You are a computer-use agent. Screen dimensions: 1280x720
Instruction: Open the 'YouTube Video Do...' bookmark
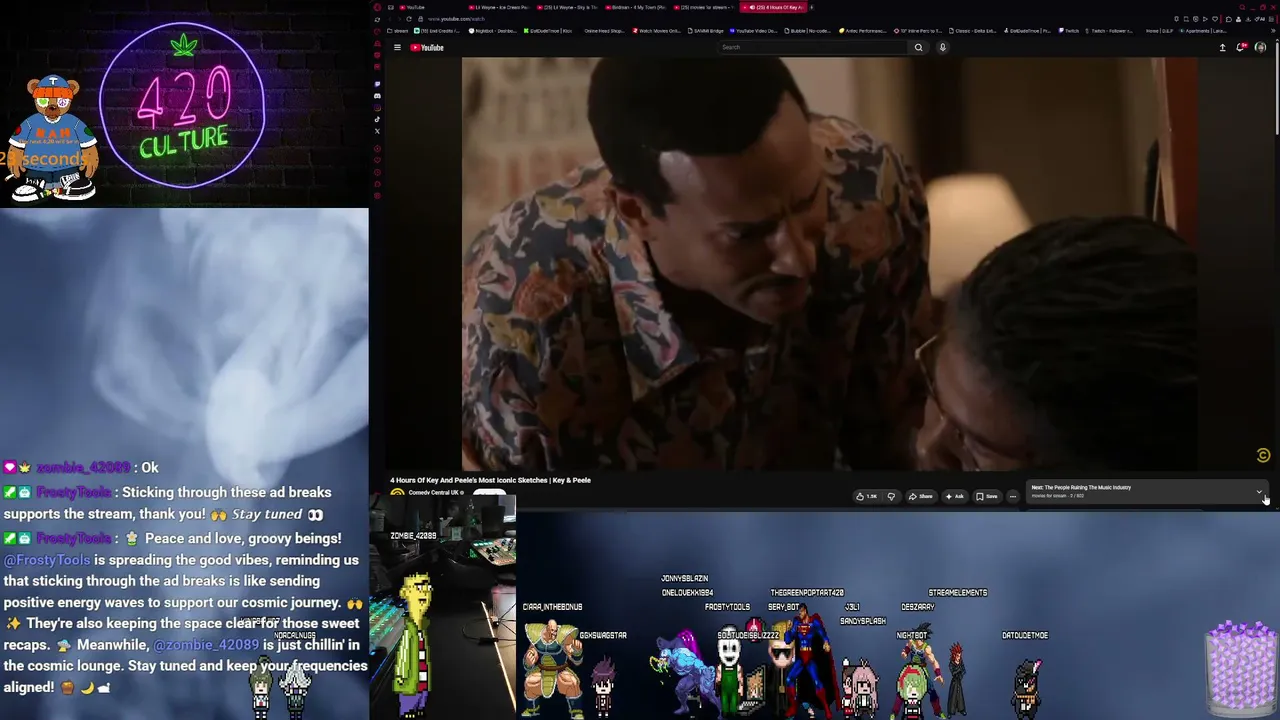[x=755, y=31]
